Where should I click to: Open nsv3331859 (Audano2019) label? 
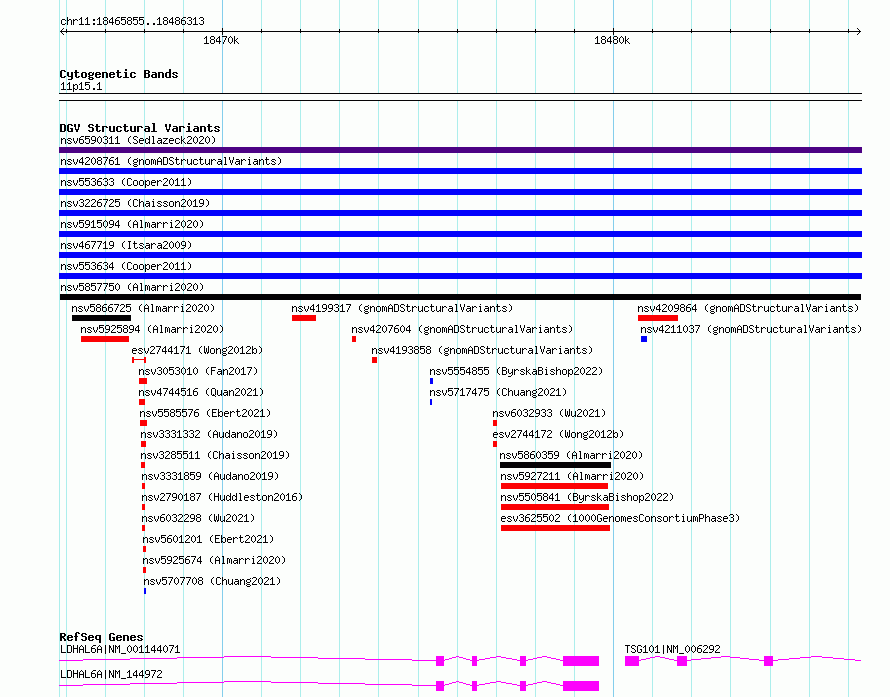(x=211, y=476)
